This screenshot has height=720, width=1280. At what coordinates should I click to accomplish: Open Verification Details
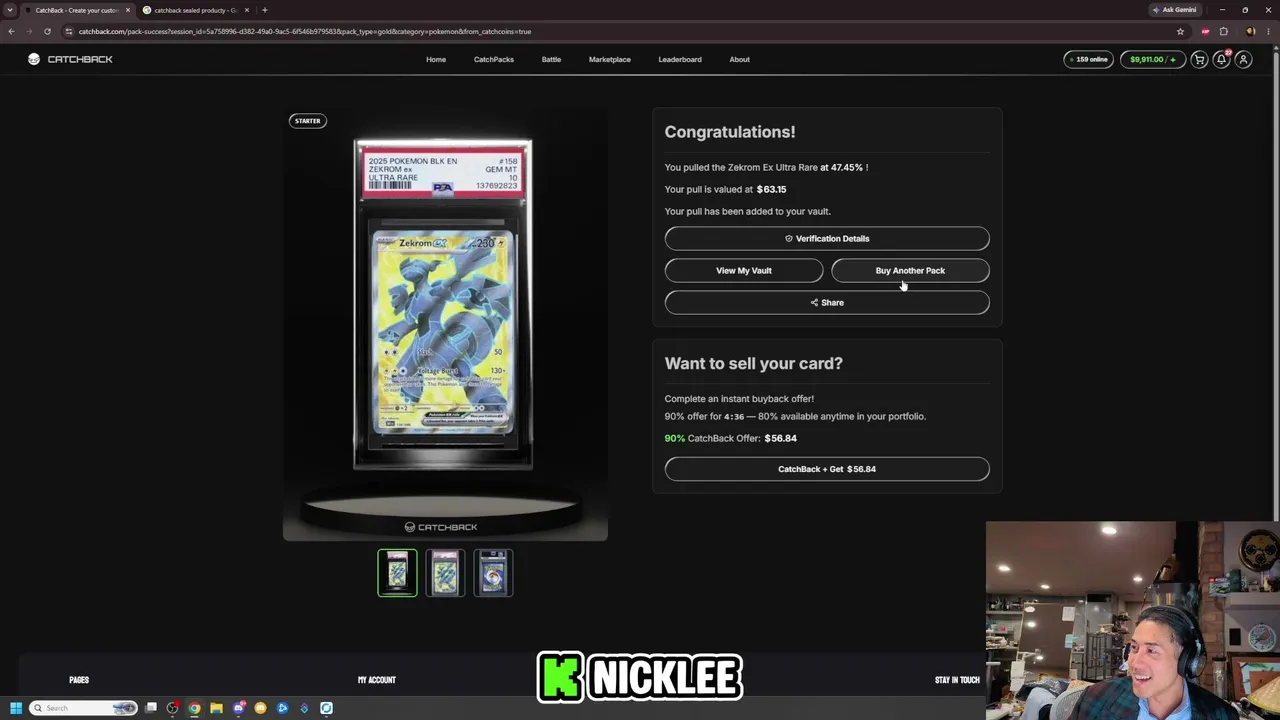tap(827, 238)
